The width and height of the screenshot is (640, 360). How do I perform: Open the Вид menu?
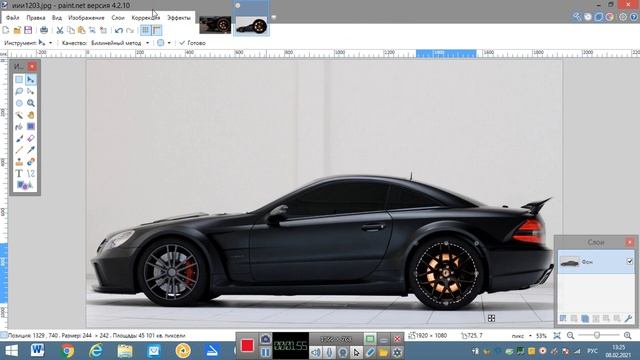(57, 18)
